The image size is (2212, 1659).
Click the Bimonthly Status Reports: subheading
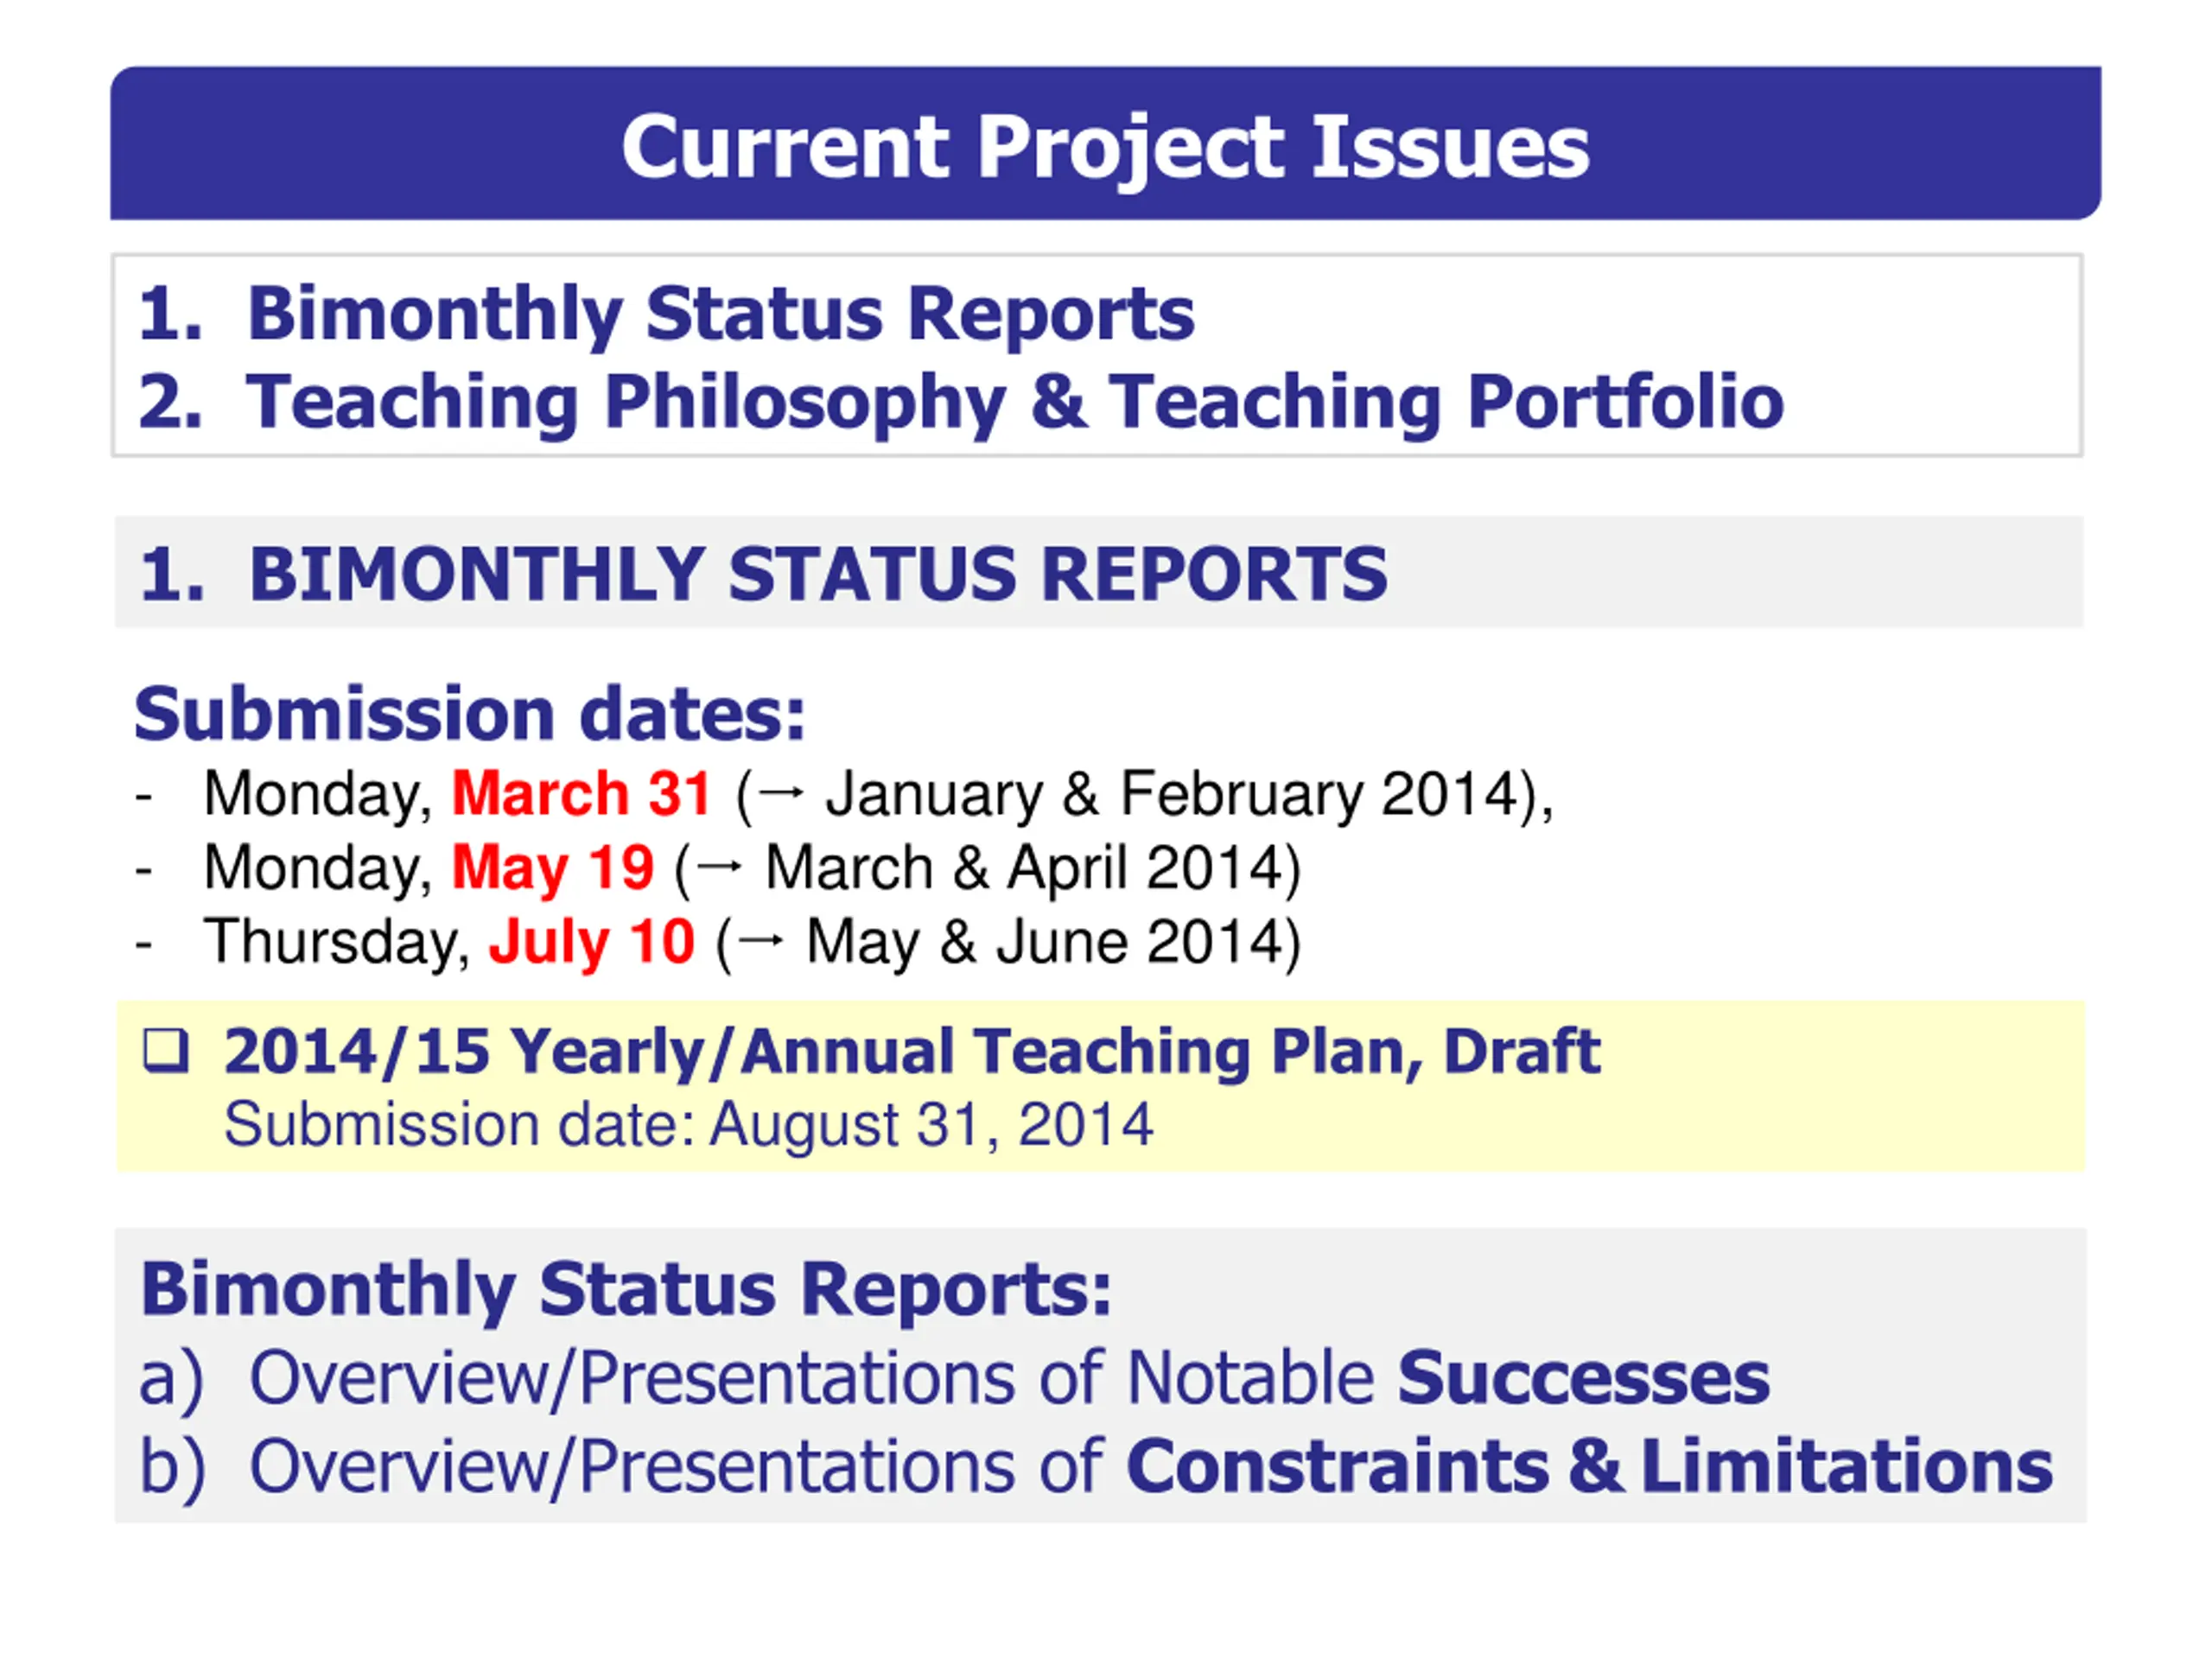tap(626, 1289)
